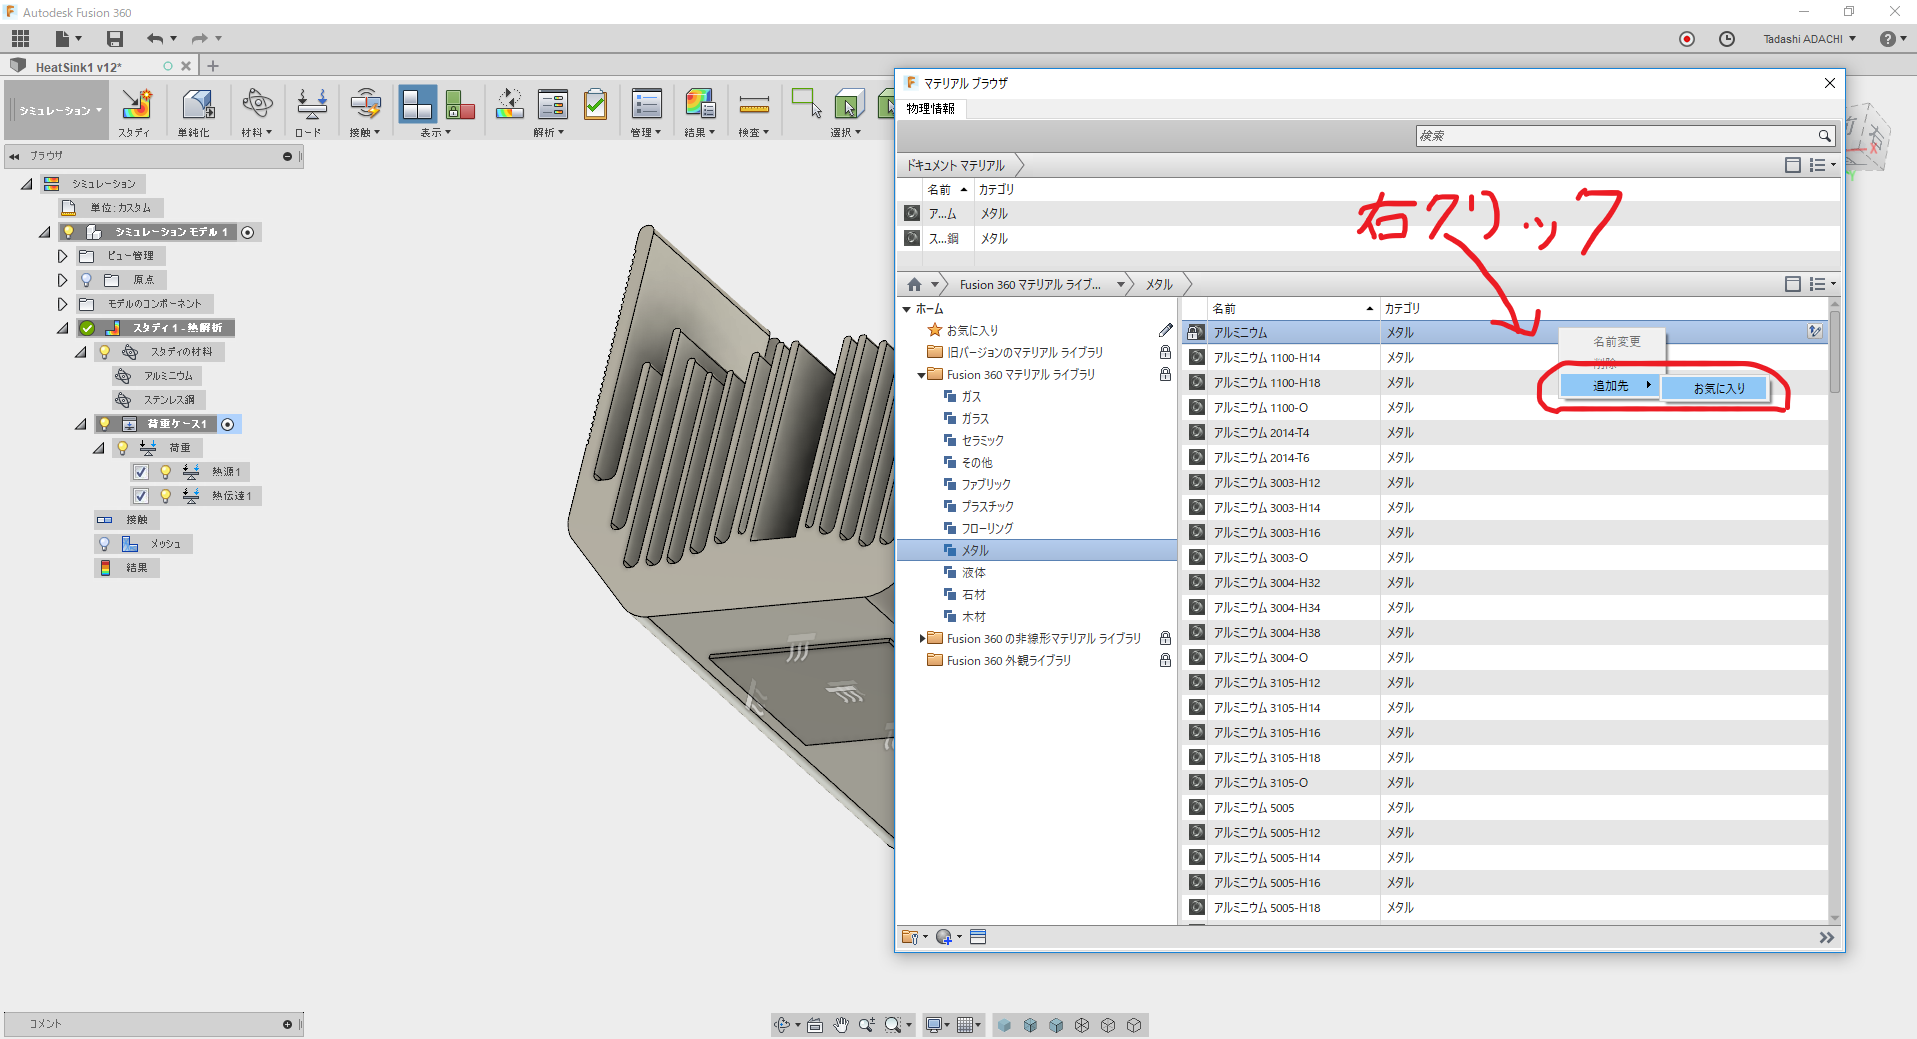Close the マテリアル ブラウザ dialog

[1829, 83]
